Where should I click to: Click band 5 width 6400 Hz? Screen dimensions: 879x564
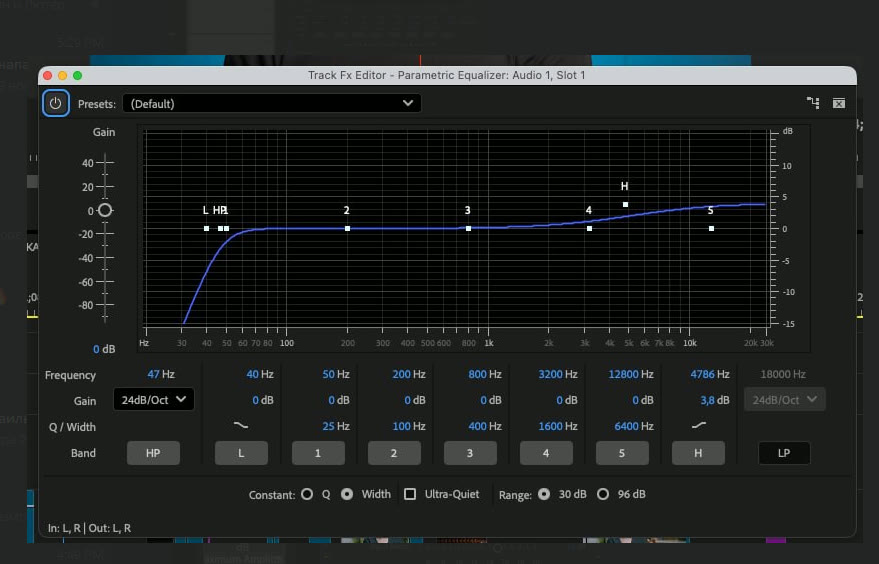pos(634,426)
